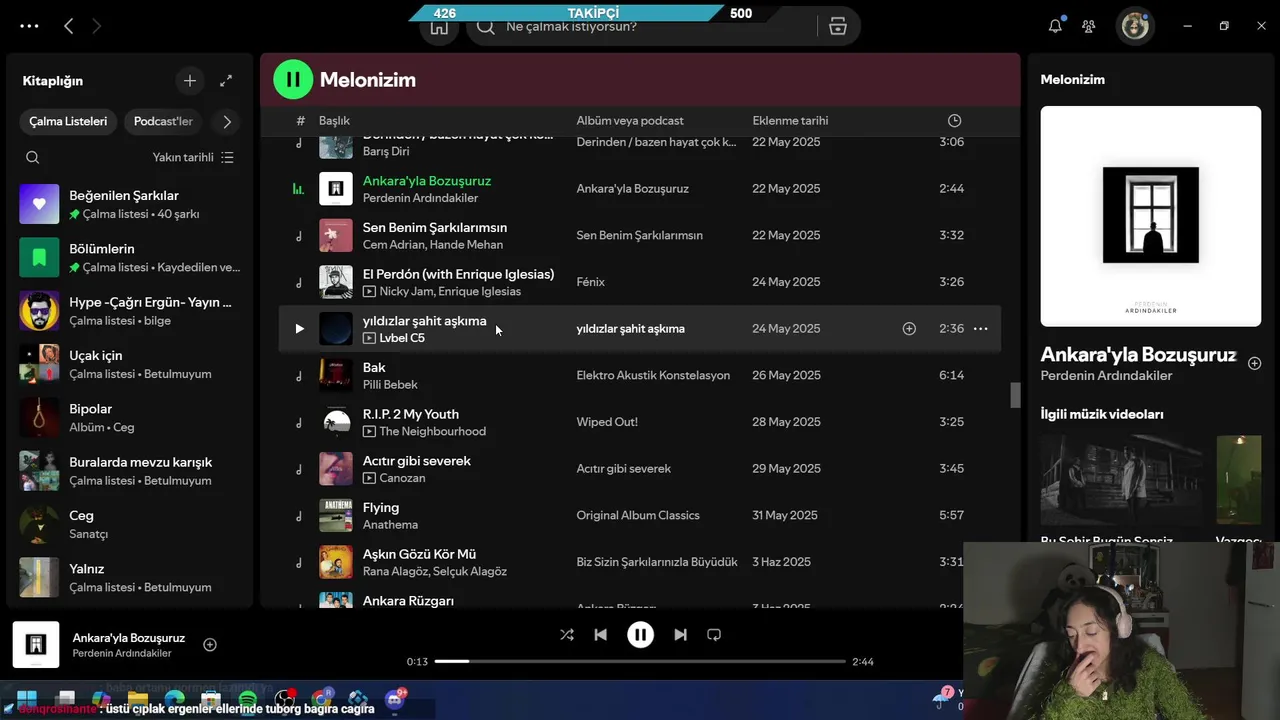Open the Yalnız playlist
This screenshot has width=1280, height=720.
[130, 577]
